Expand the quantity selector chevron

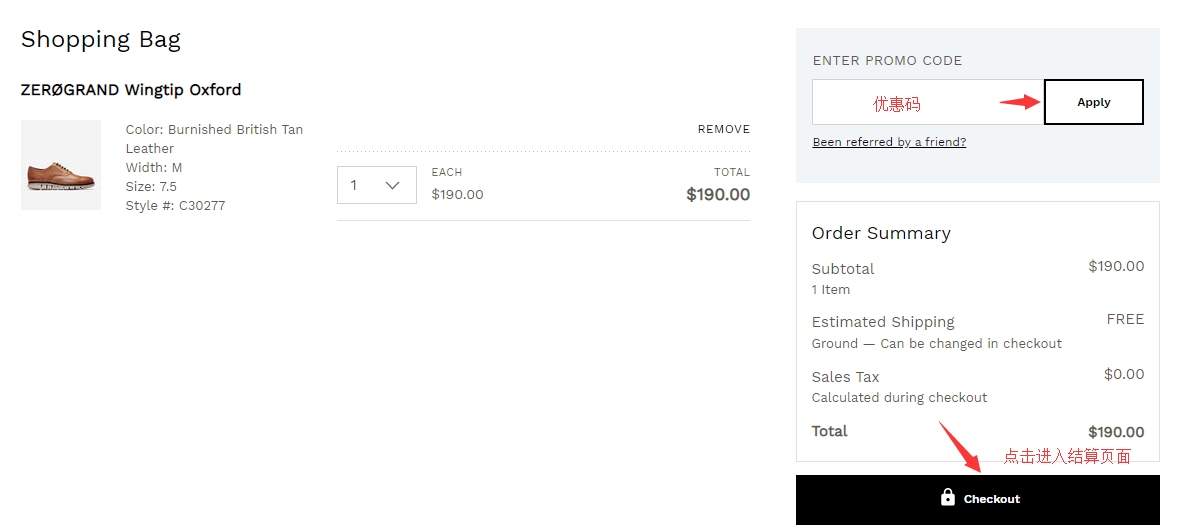tap(392, 185)
